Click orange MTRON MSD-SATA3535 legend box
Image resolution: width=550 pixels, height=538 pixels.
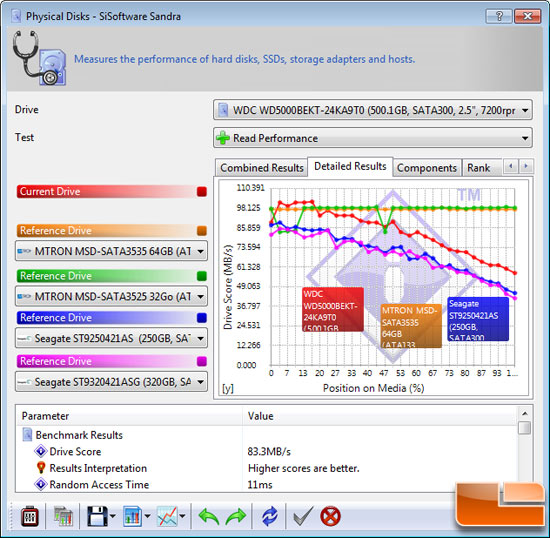click(x=411, y=326)
